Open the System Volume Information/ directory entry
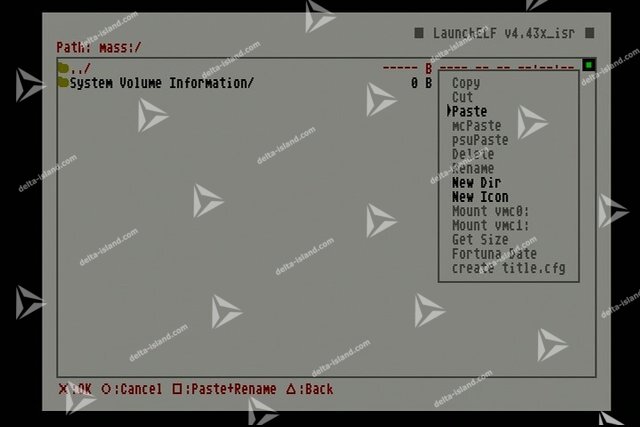 click(x=161, y=83)
